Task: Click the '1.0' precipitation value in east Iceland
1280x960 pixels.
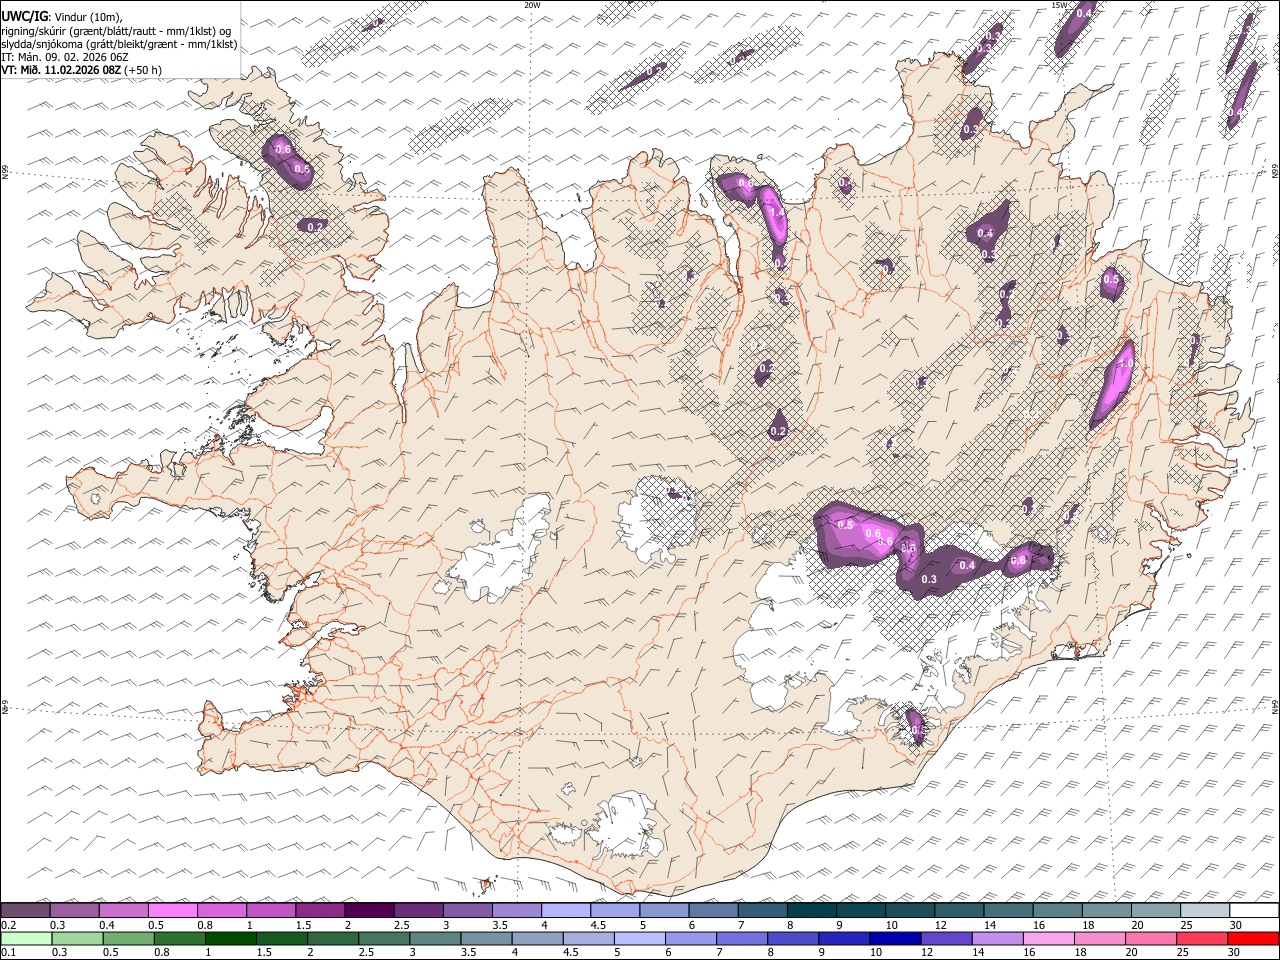Action: click(1125, 364)
